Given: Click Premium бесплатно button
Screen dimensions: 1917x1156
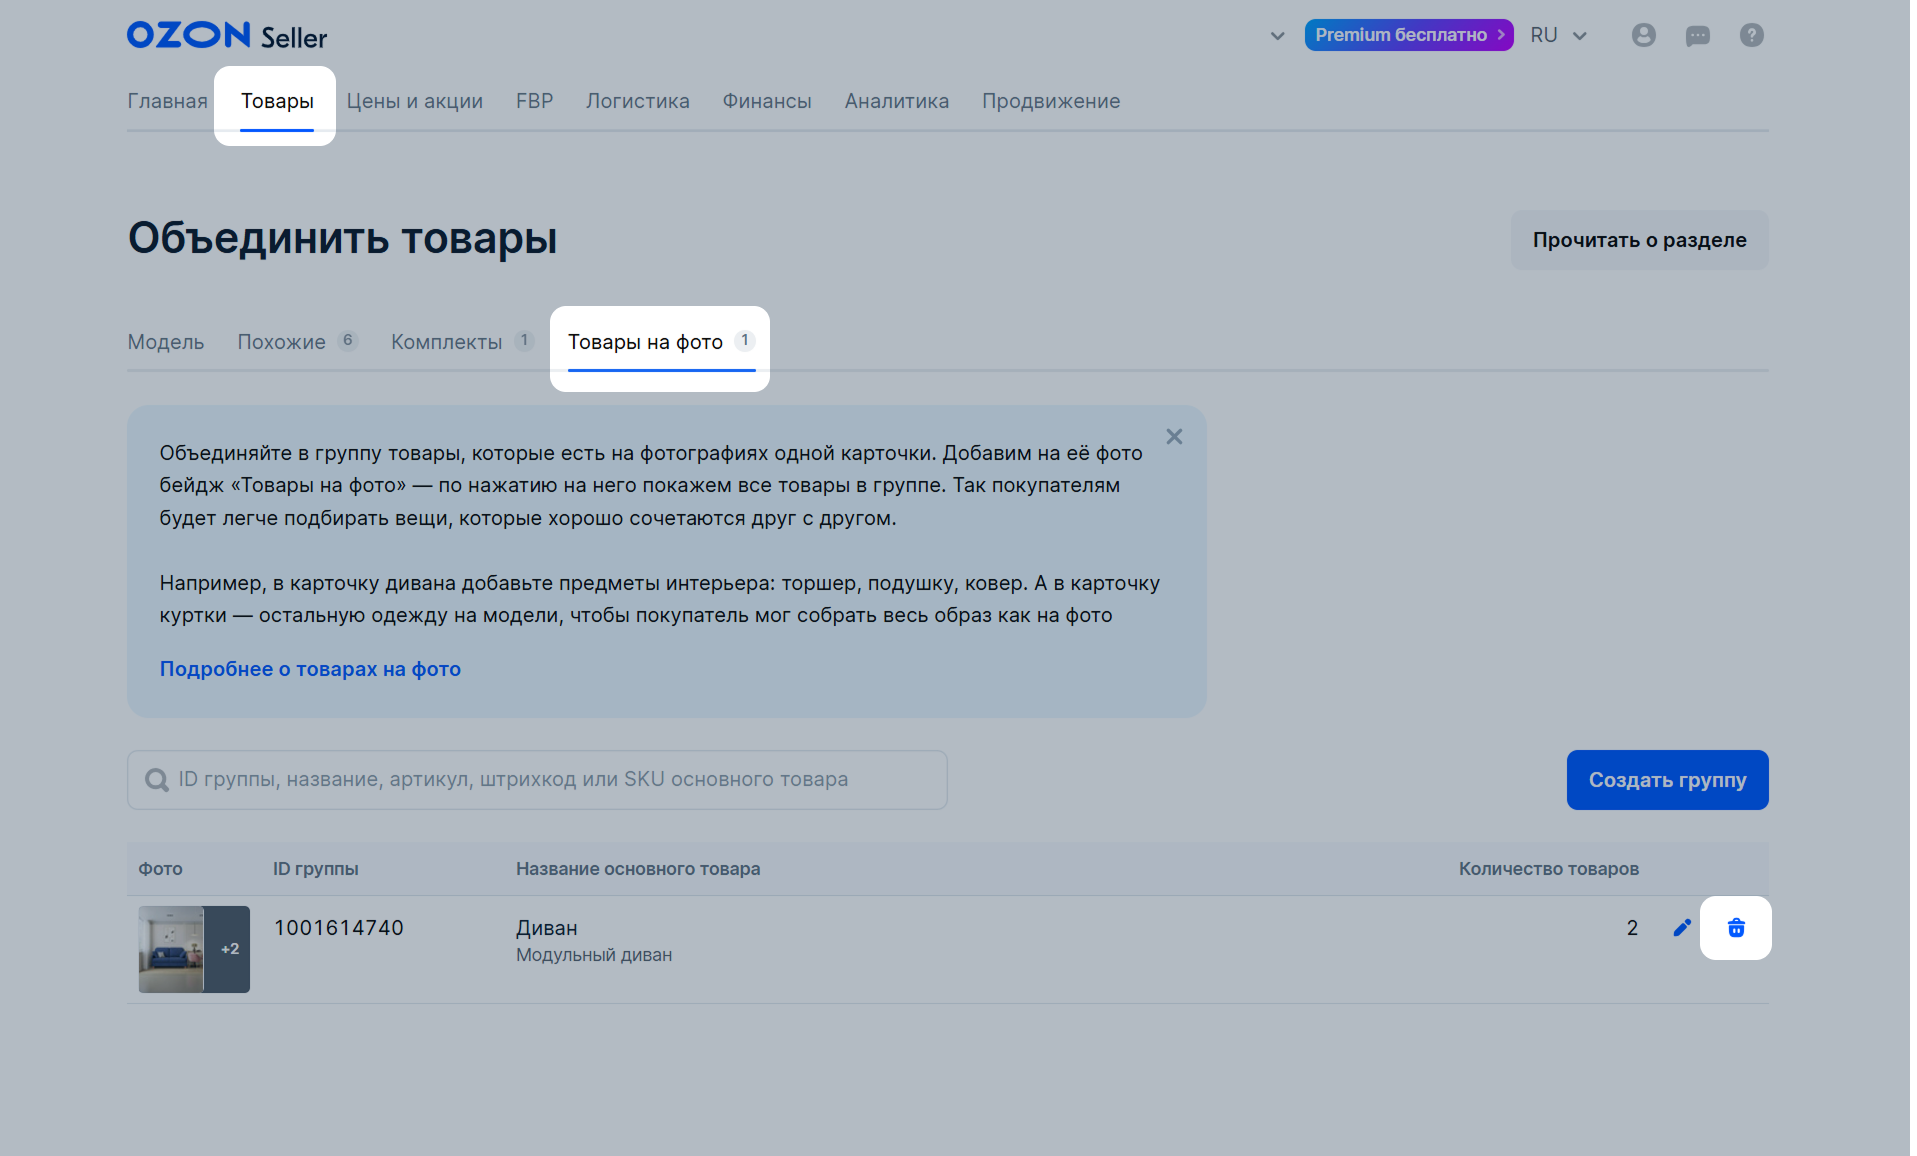Looking at the screenshot, I should [1409, 35].
